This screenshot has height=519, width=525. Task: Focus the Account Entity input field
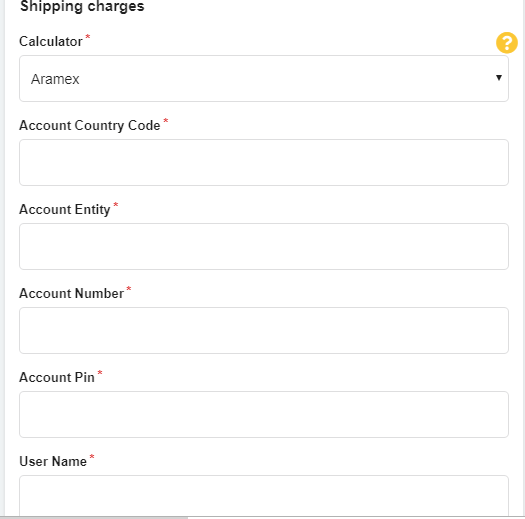click(264, 247)
